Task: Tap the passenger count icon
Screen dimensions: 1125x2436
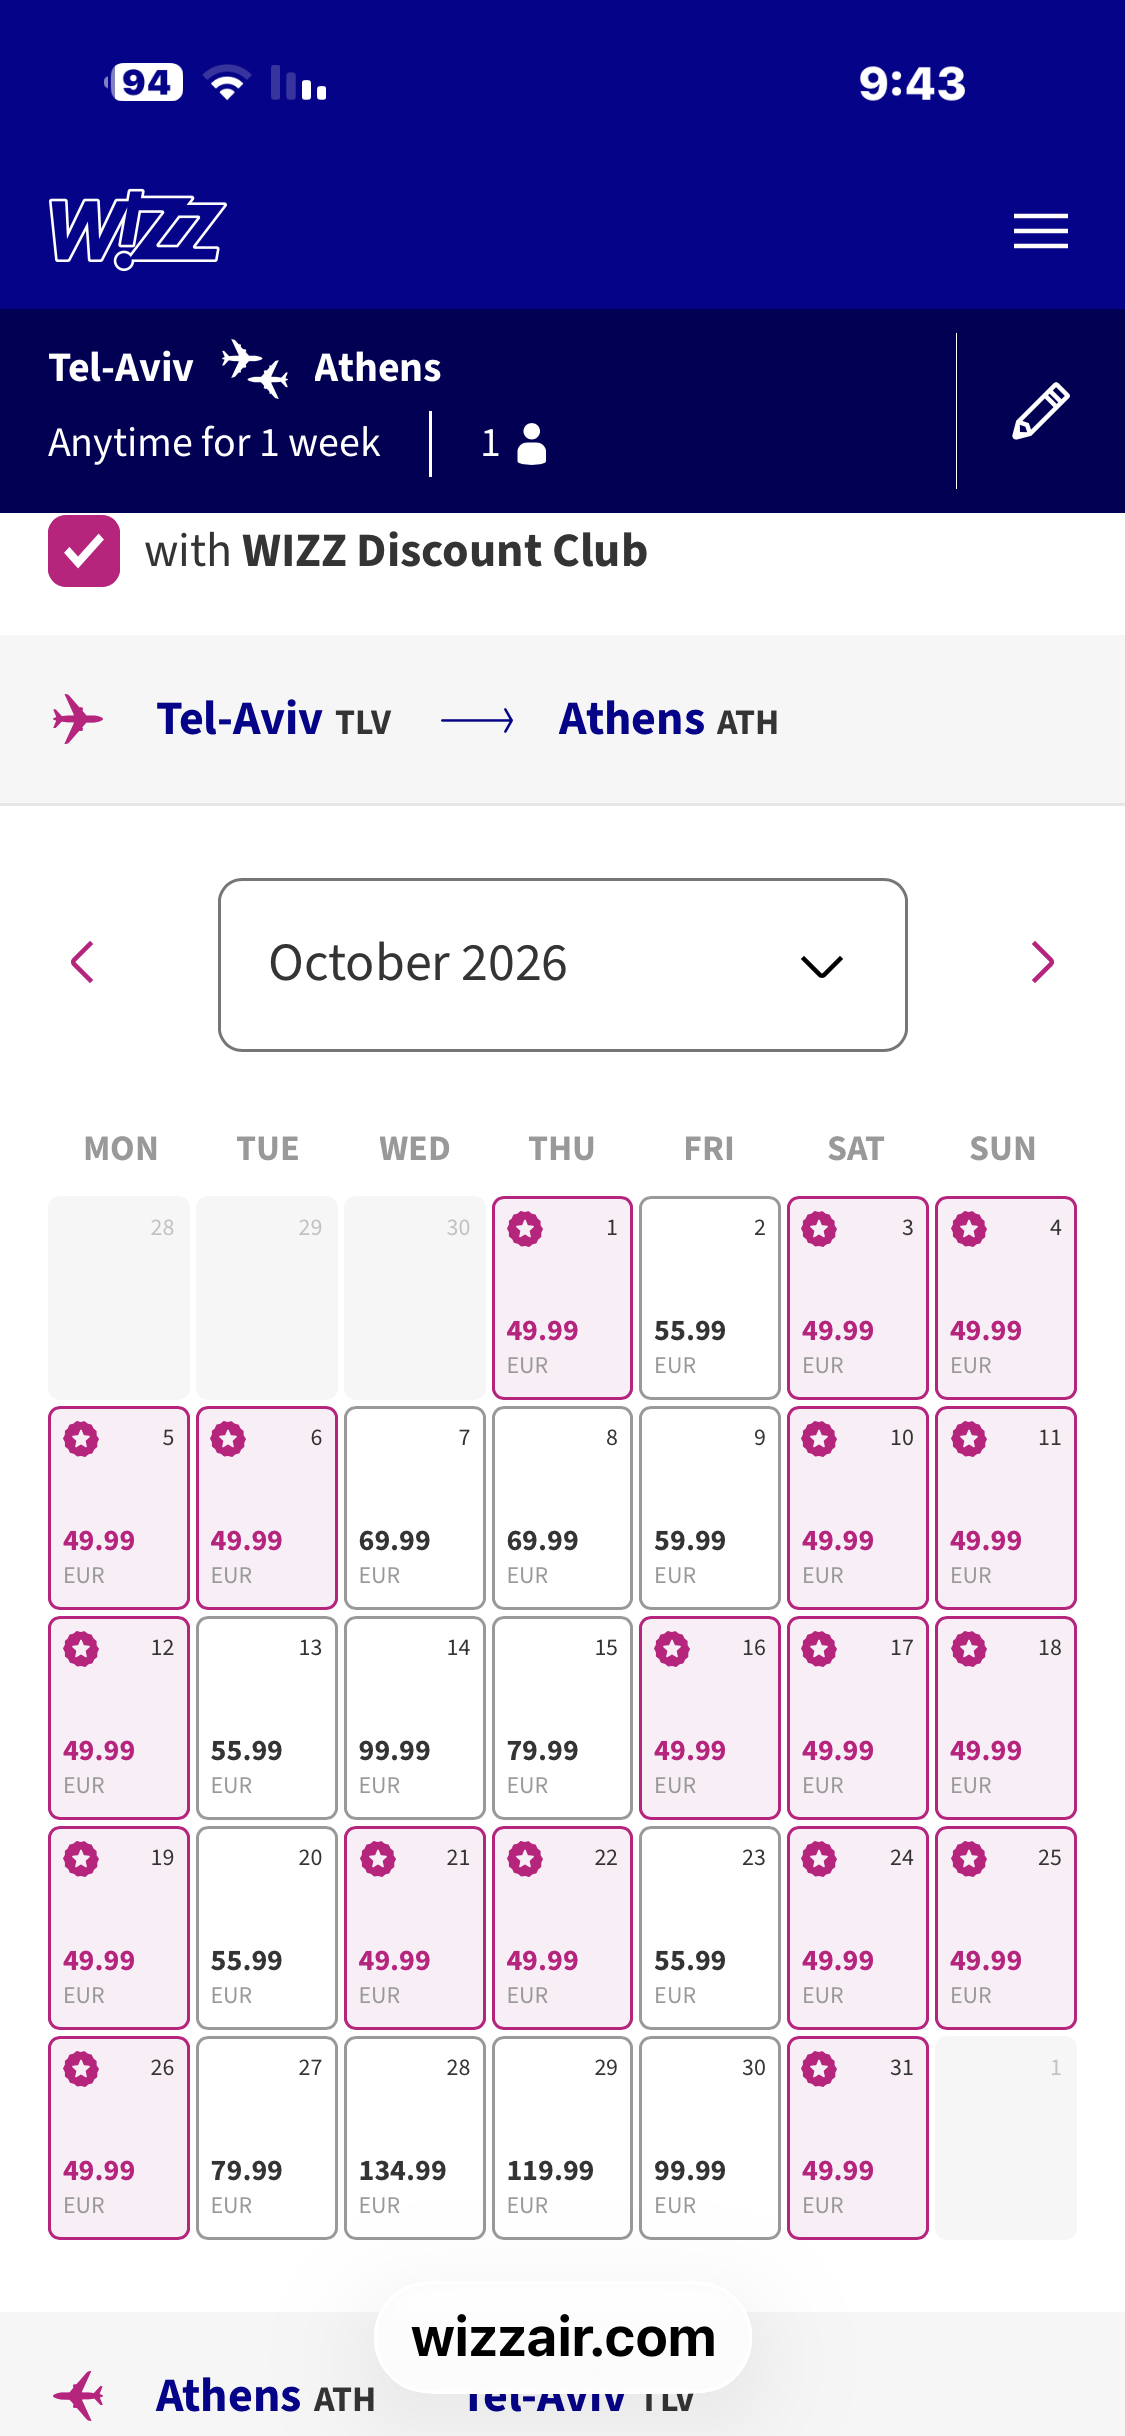Action: (531, 443)
